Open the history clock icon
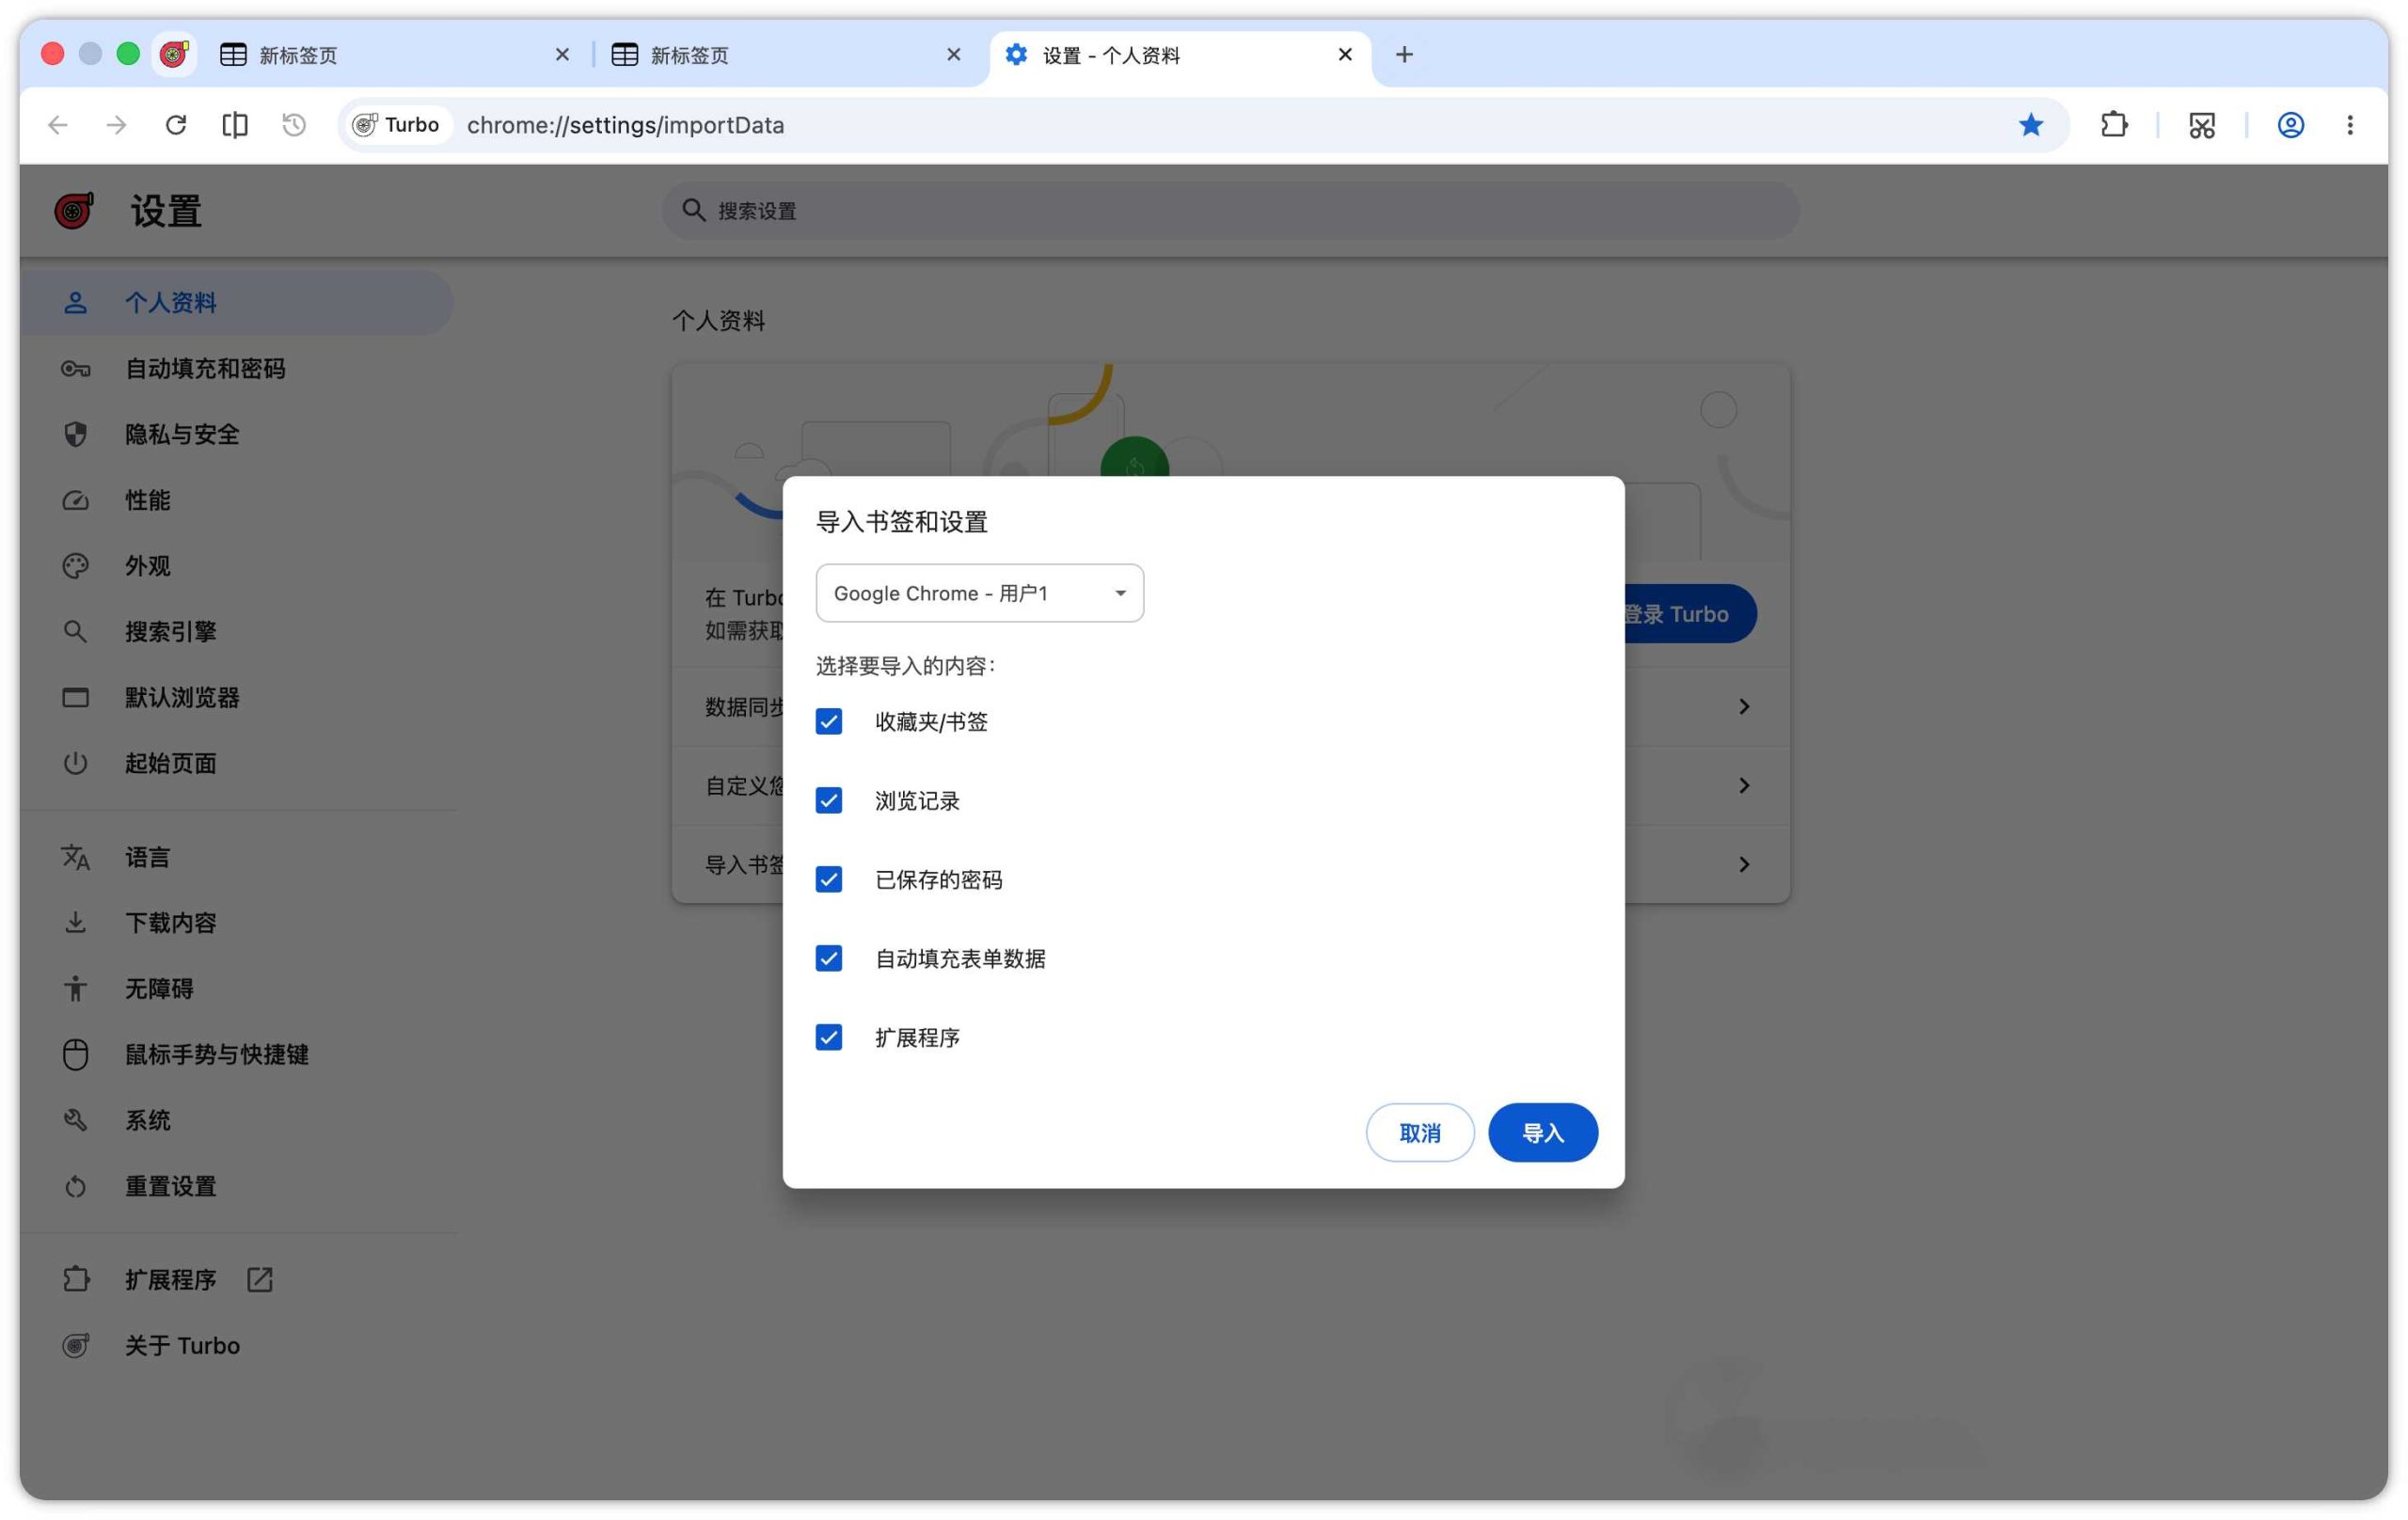This screenshot has width=2408, height=1520. click(x=294, y=125)
